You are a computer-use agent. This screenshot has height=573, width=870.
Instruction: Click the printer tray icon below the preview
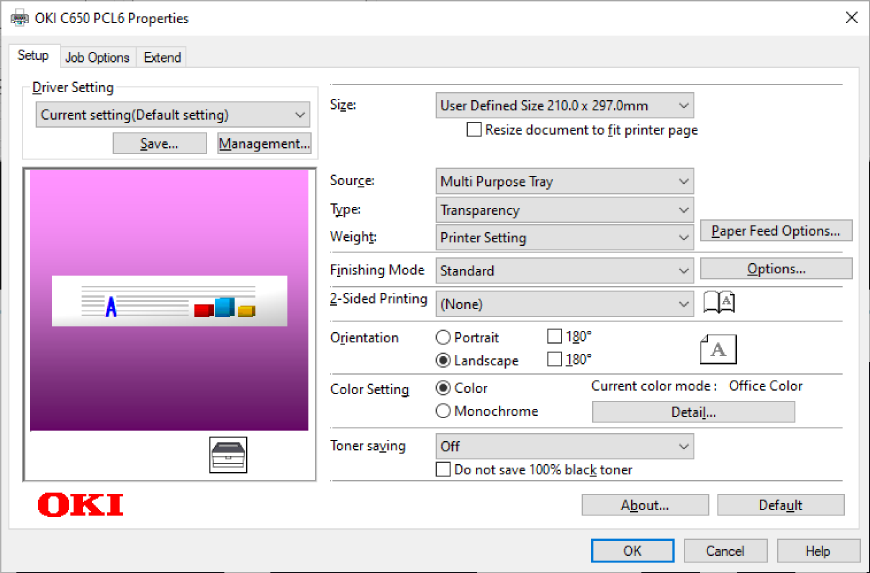click(228, 455)
